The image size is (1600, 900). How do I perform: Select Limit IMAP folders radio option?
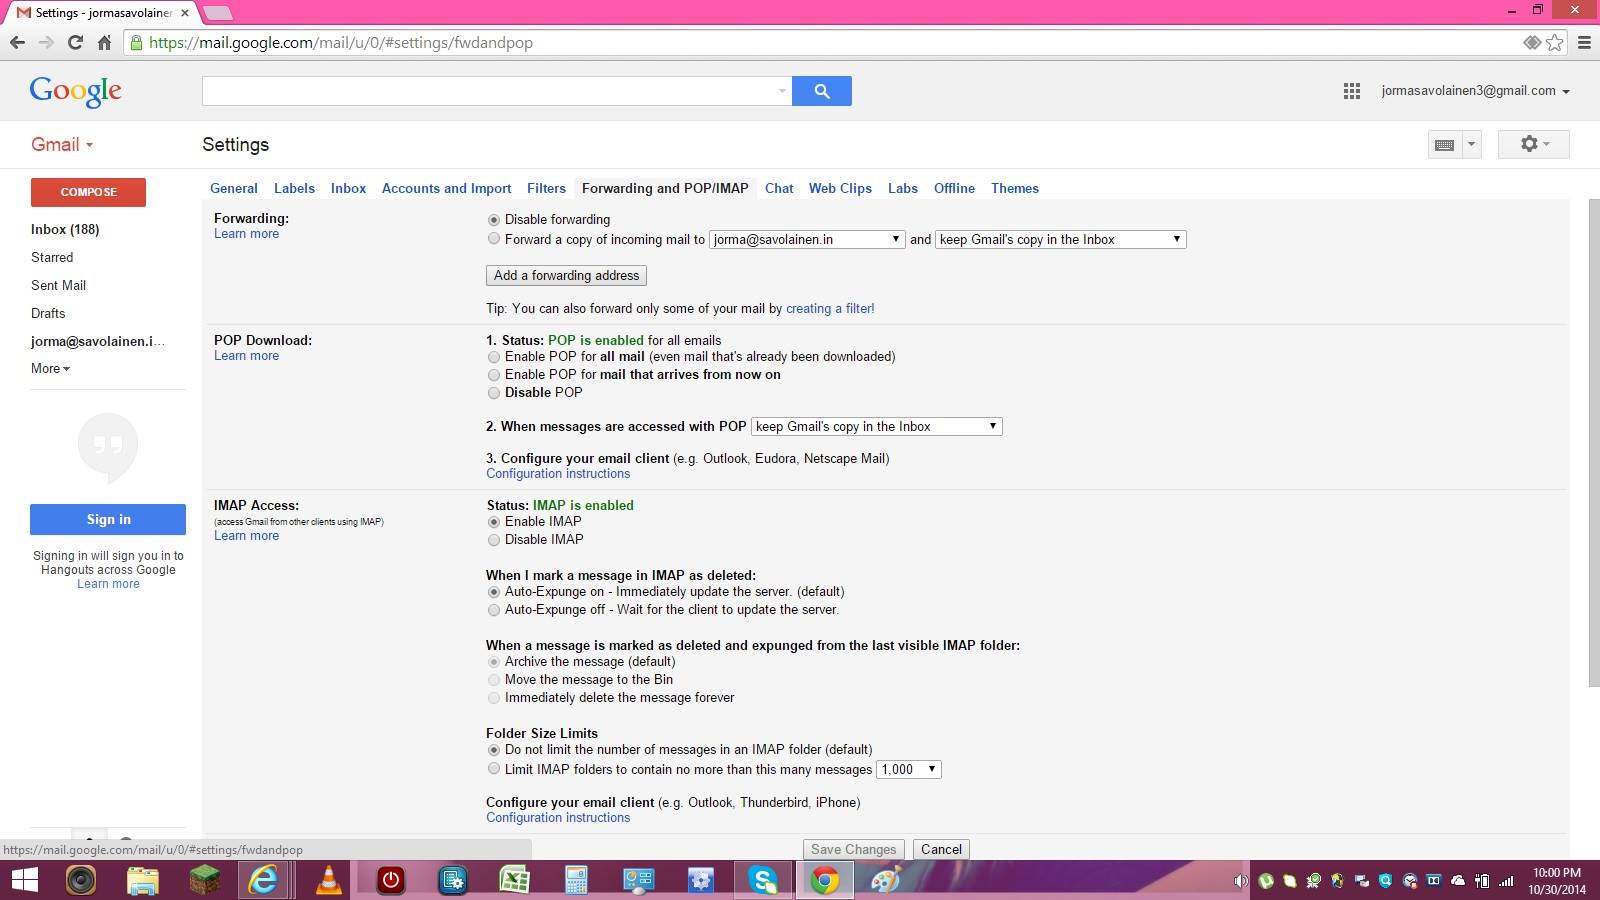[x=494, y=769]
